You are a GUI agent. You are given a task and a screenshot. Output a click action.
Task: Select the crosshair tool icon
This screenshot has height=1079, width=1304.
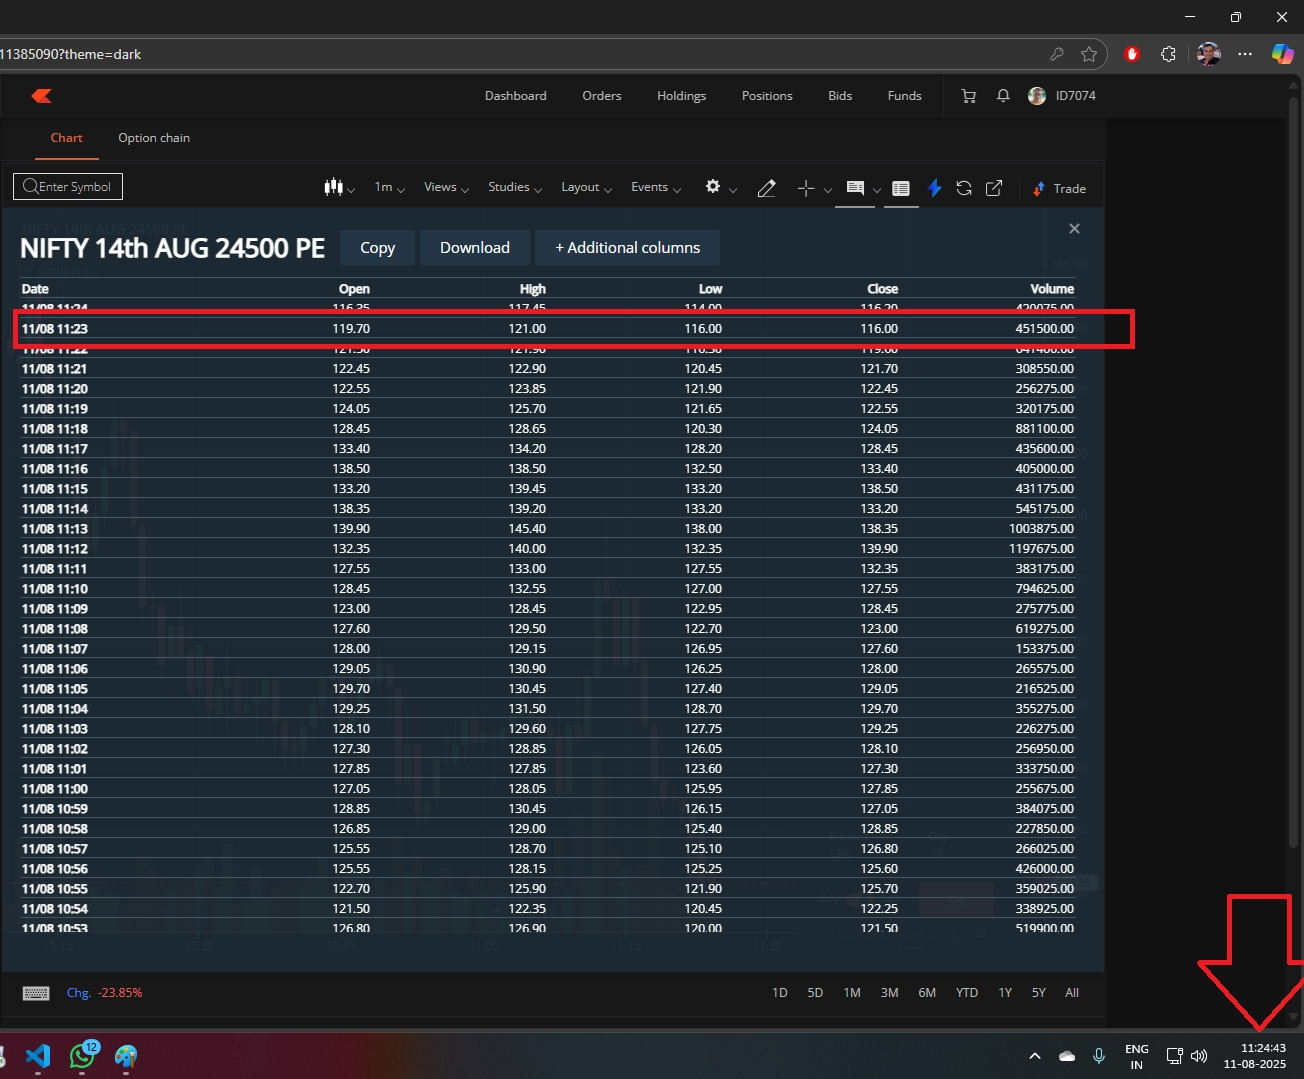pyautogui.click(x=806, y=188)
